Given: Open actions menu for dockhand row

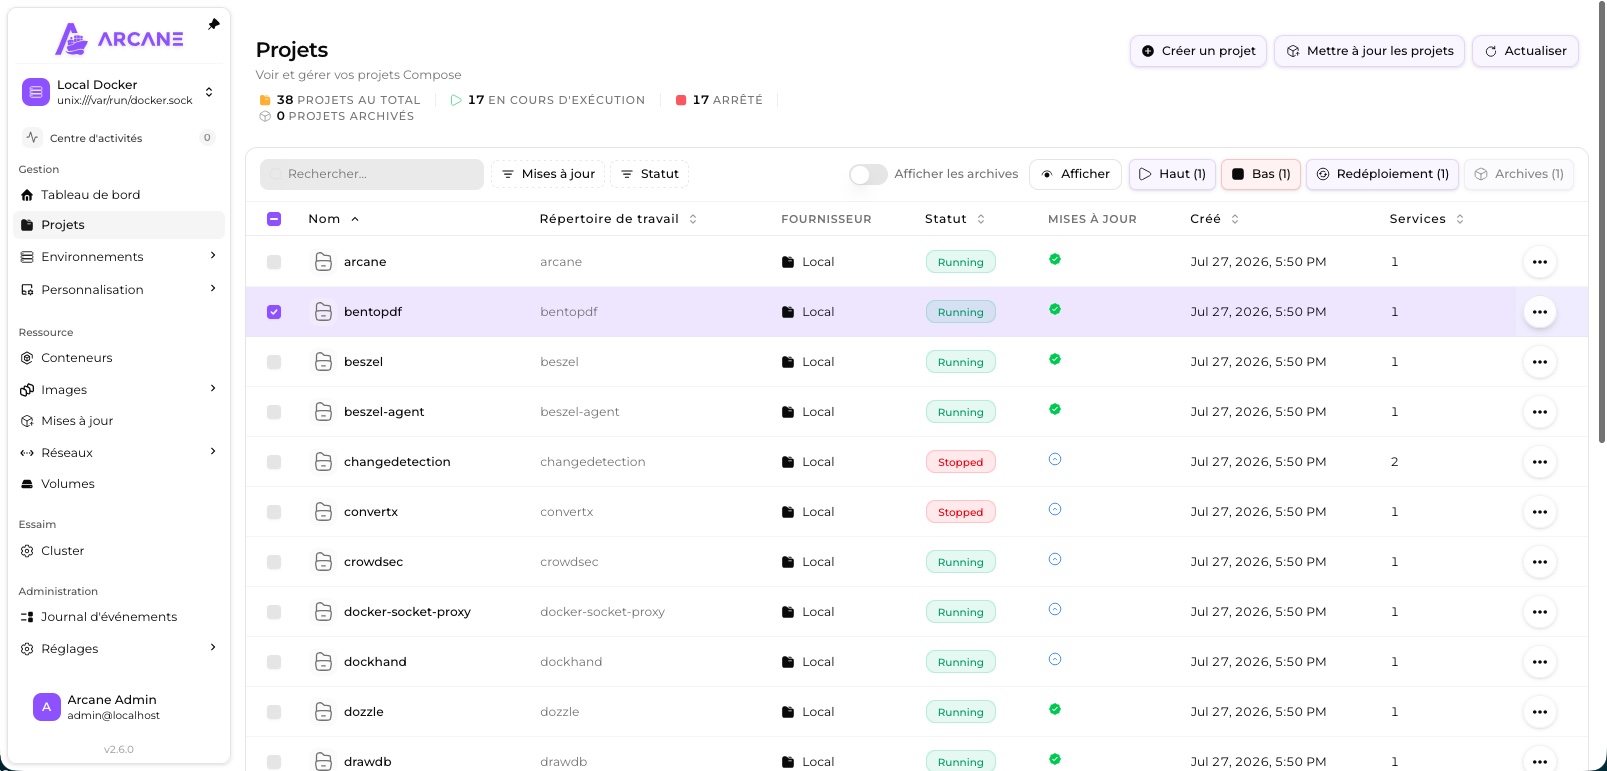Looking at the screenshot, I should click(1540, 662).
